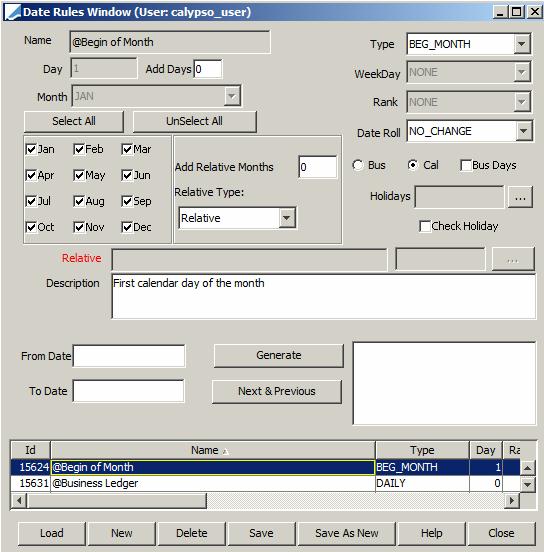Open the Type dropdown showing BEG_MONTH

(521, 44)
